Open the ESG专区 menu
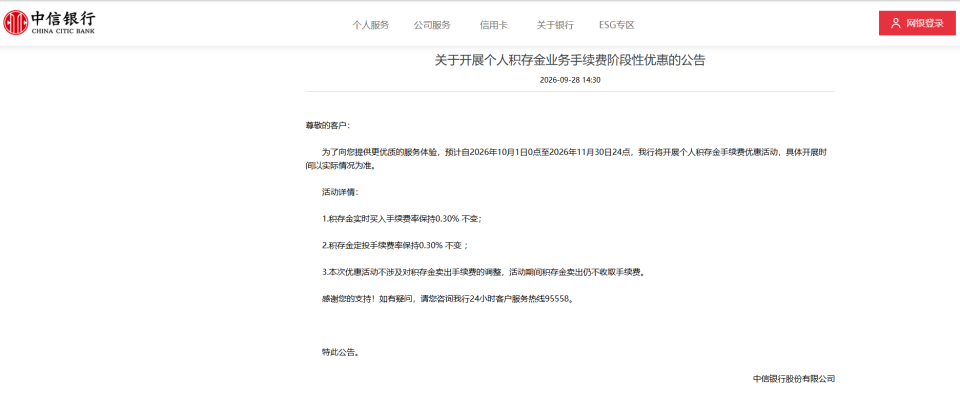 click(617, 25)
